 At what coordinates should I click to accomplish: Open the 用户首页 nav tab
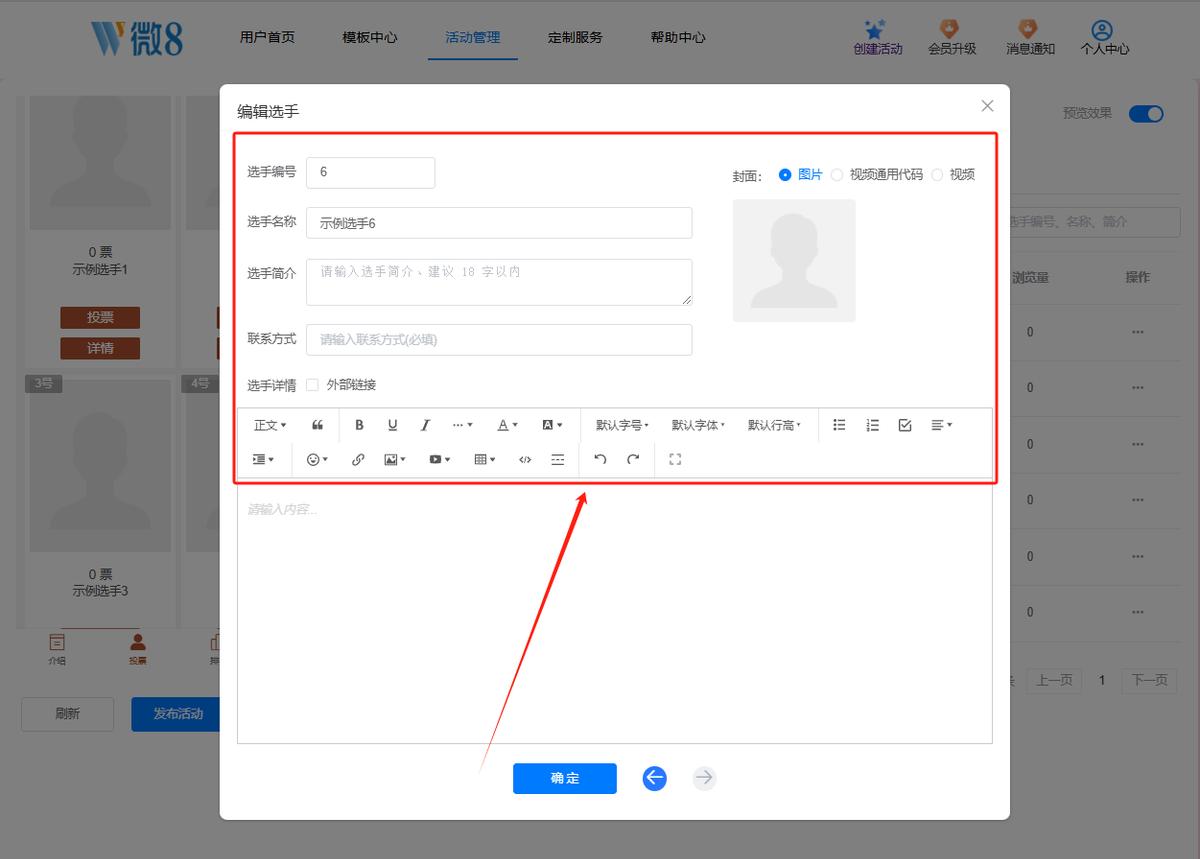tap(267, 37)
